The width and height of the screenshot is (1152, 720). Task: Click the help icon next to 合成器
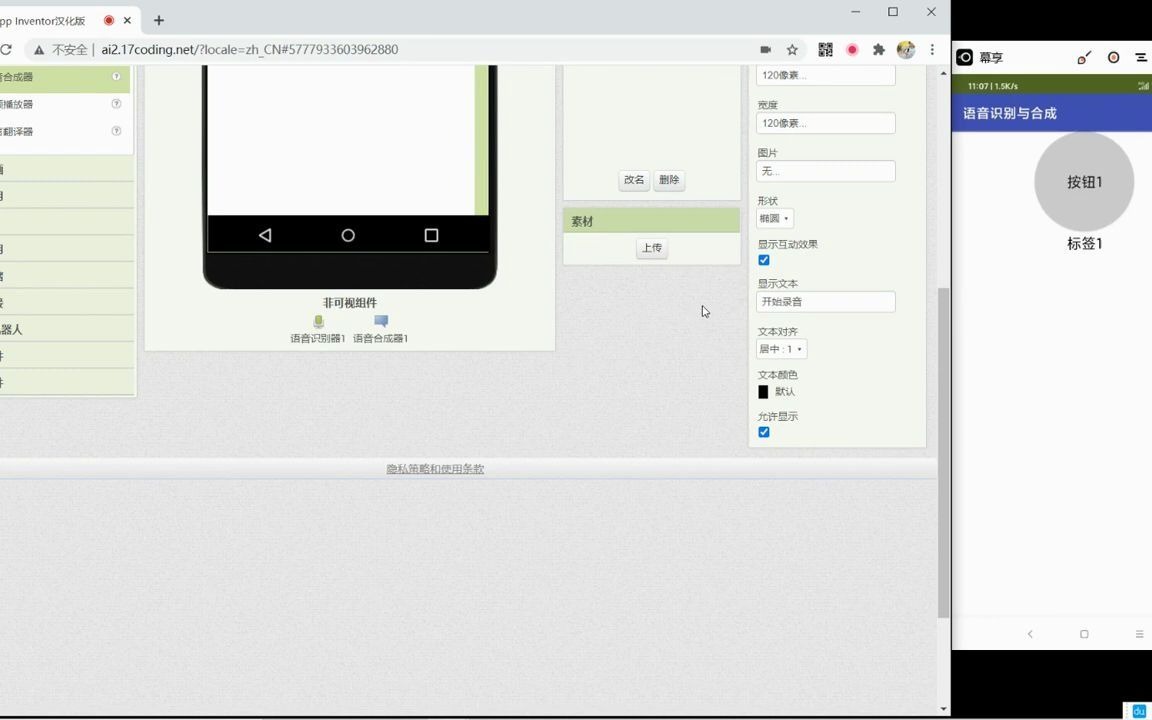click(x=116, y=76)
